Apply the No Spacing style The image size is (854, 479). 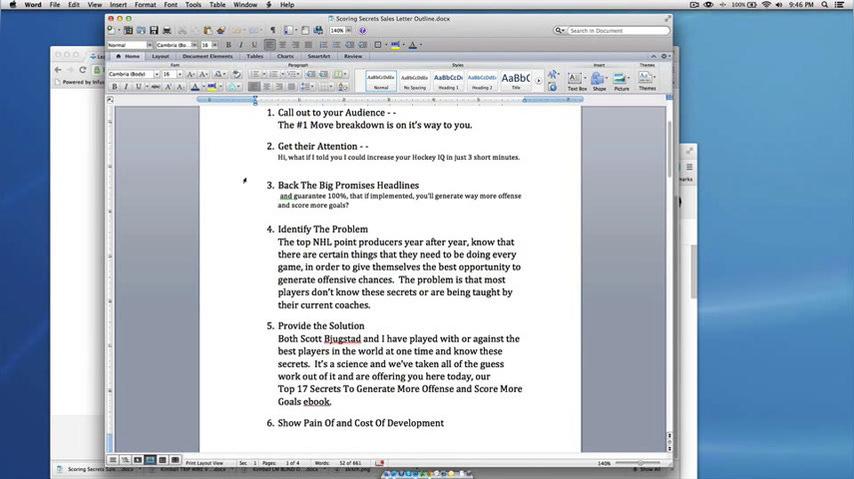point(415,80)
